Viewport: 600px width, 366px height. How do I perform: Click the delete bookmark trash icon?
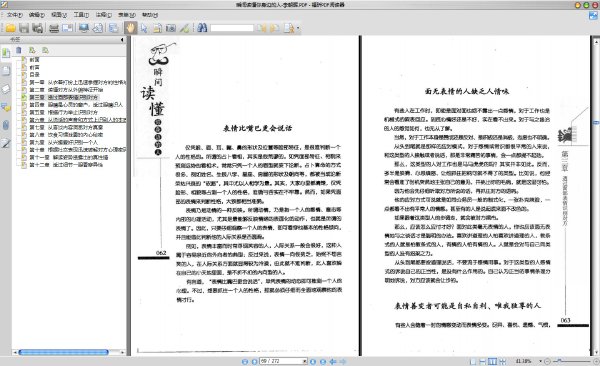[x=19, y=50]
